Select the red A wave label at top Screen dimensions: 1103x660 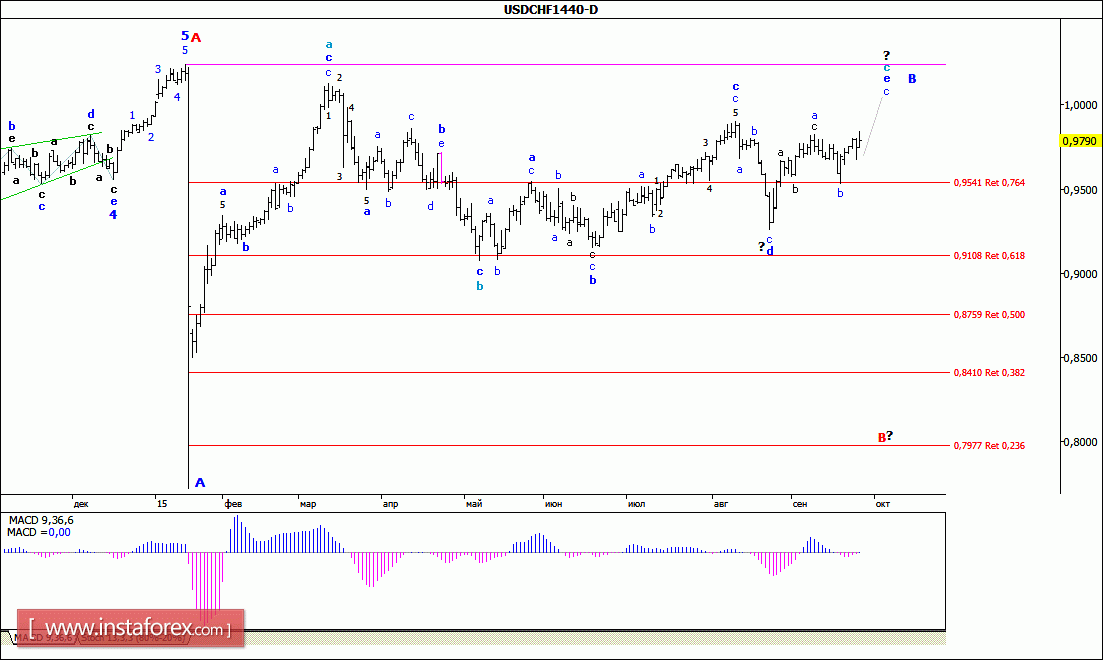tap(196, 38)
